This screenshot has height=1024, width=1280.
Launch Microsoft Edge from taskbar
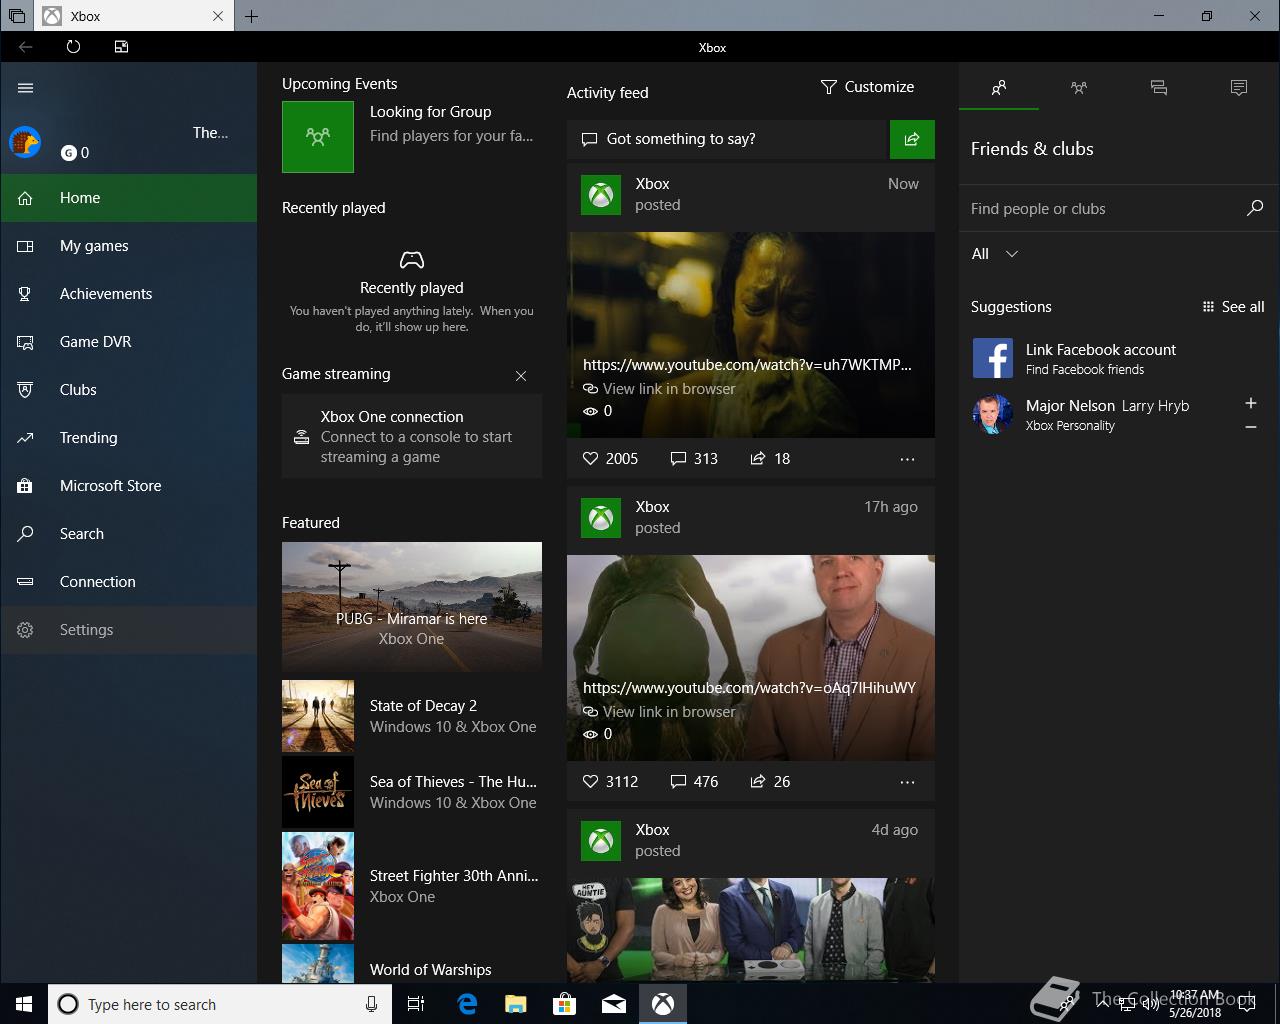point(466,1004)
